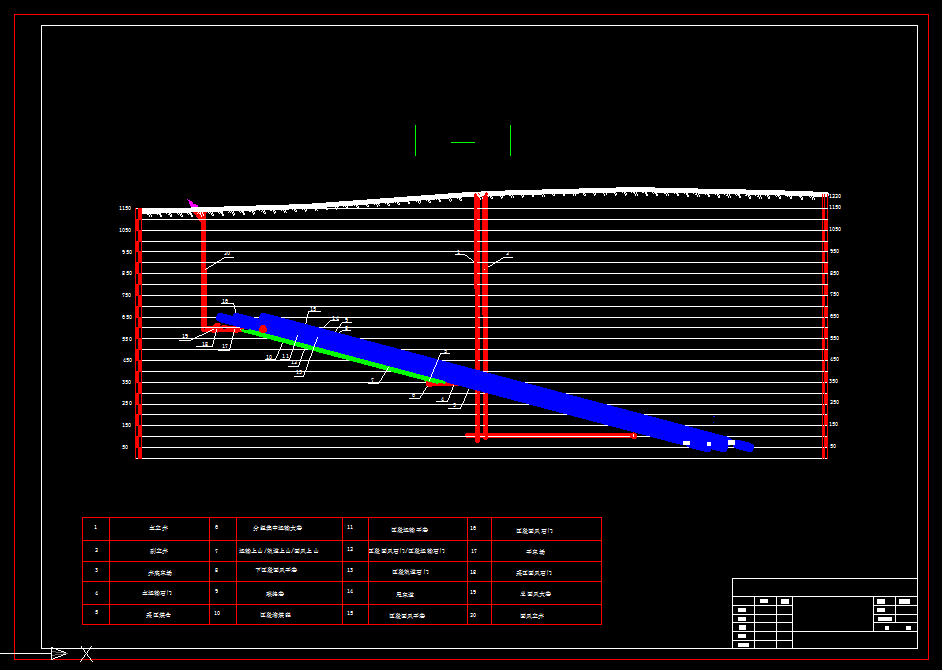Select the description cell next to legend number 7
Viewport: 942px width, 670px height.
[289, 551]
